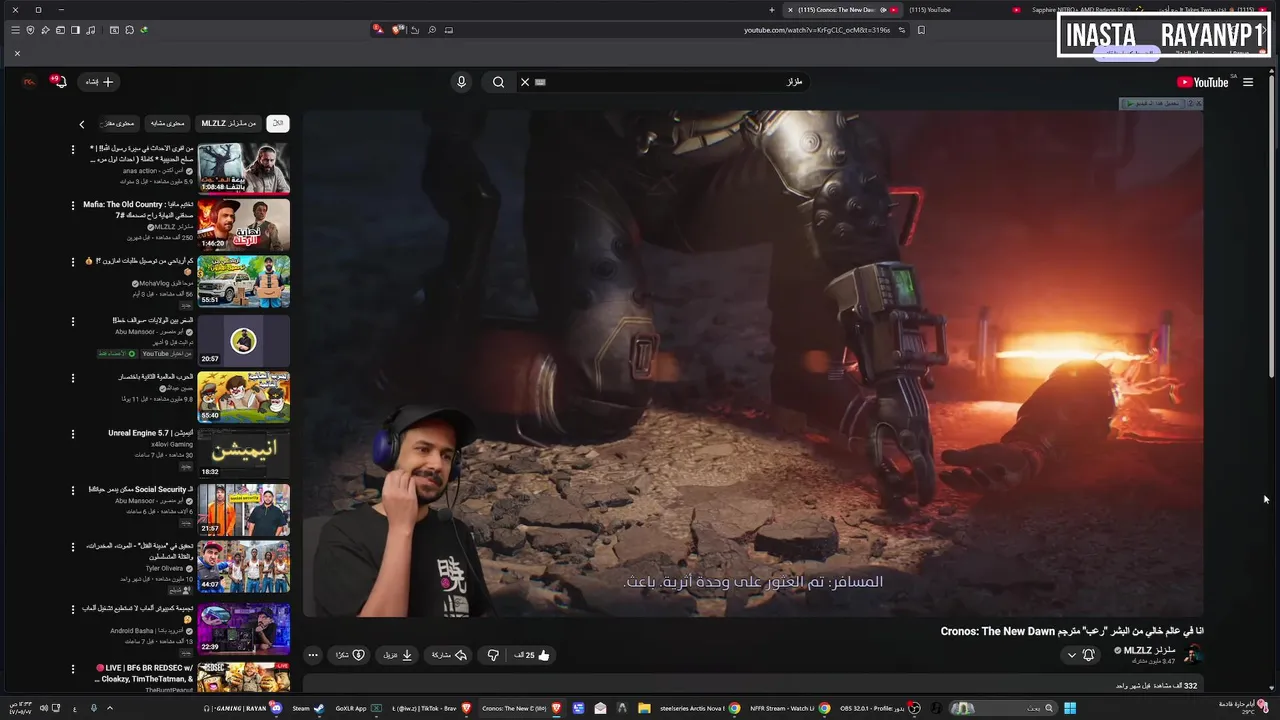Toggle MLZLZ subscription notification bell dropdown

[x=1080, y=655]
